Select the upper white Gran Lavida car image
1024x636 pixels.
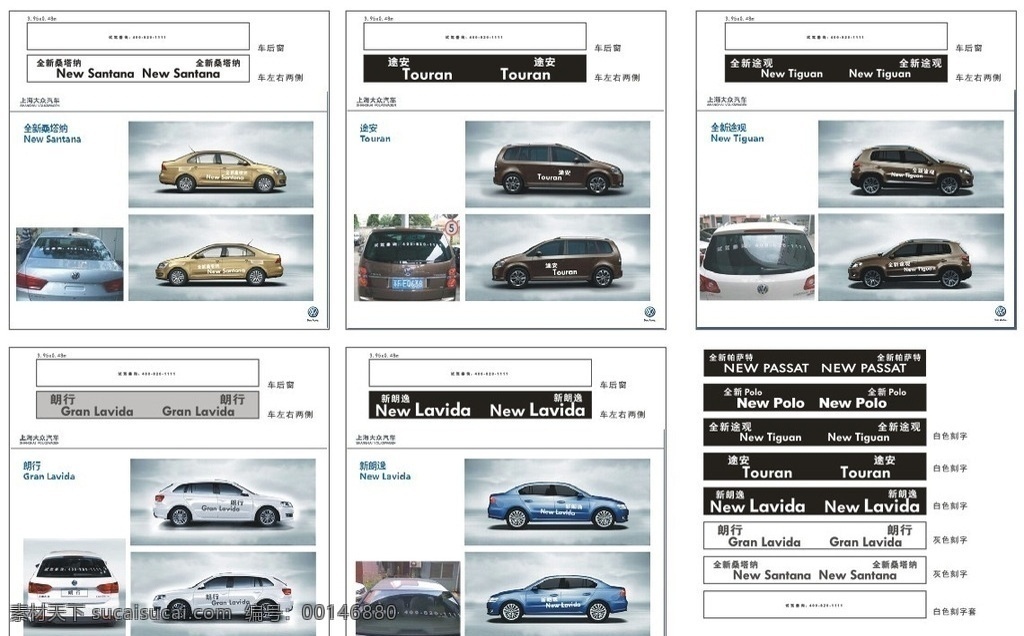(223, 501)
